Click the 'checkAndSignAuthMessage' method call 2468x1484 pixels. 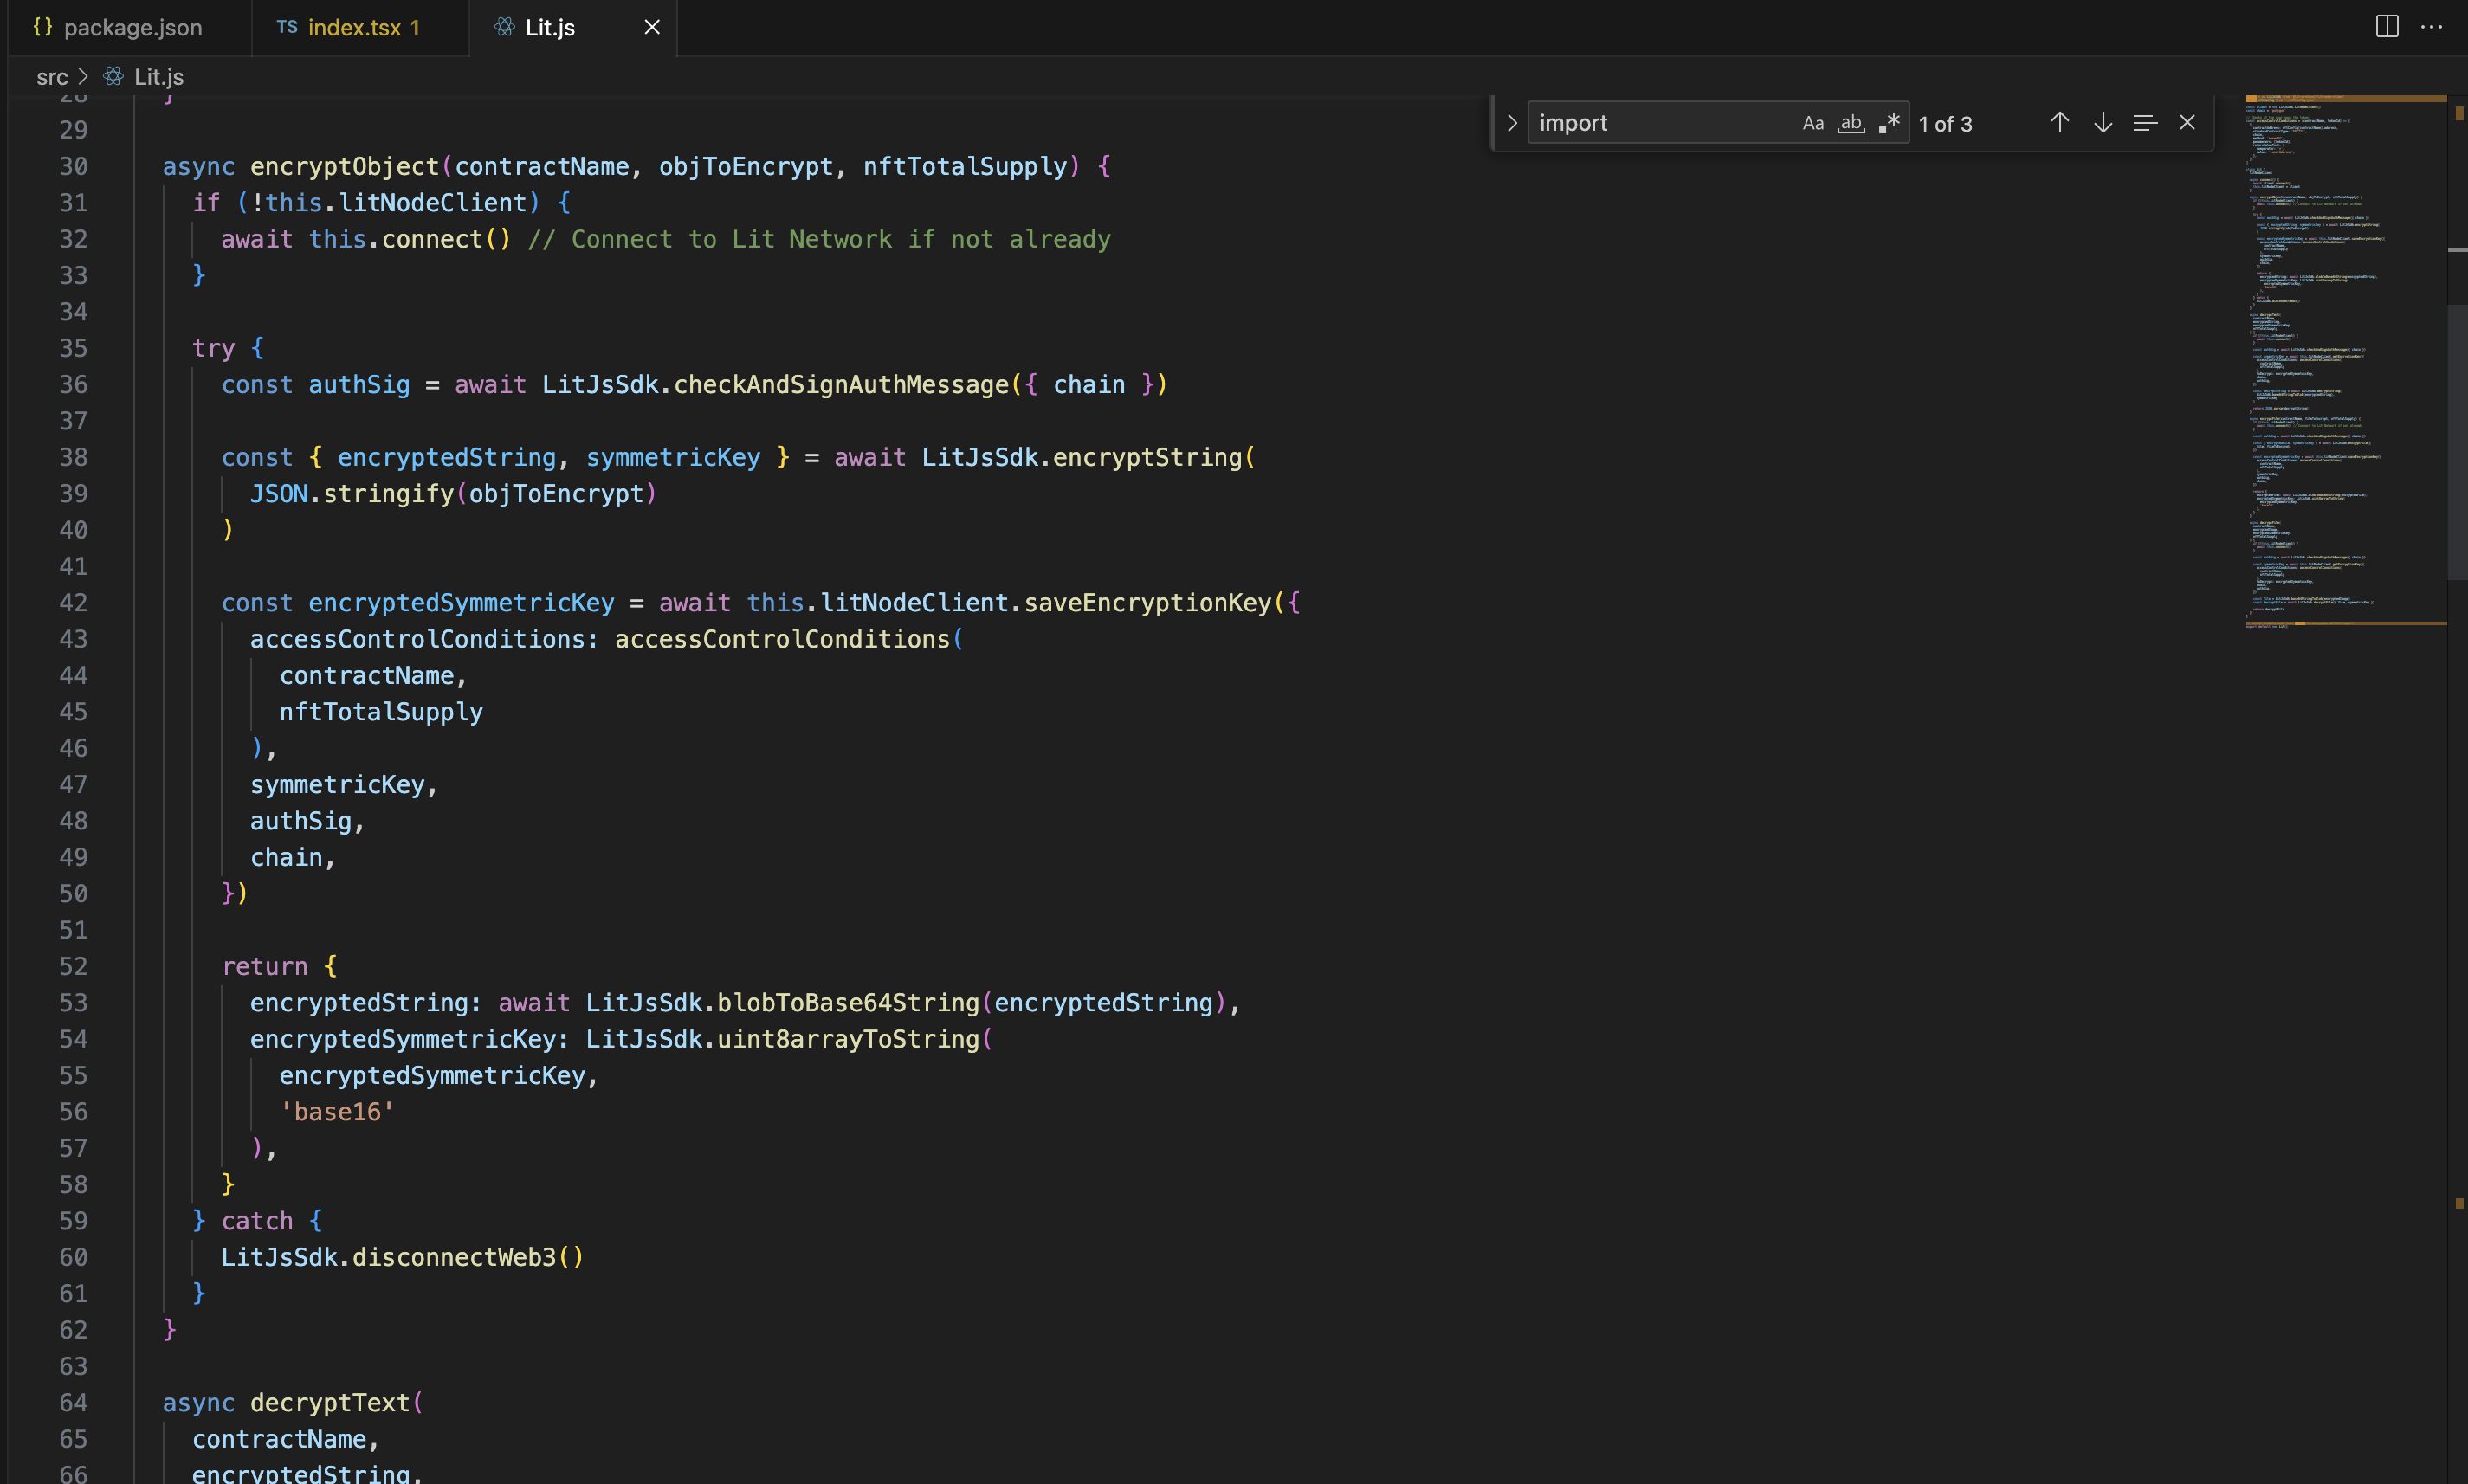(841, 384)
